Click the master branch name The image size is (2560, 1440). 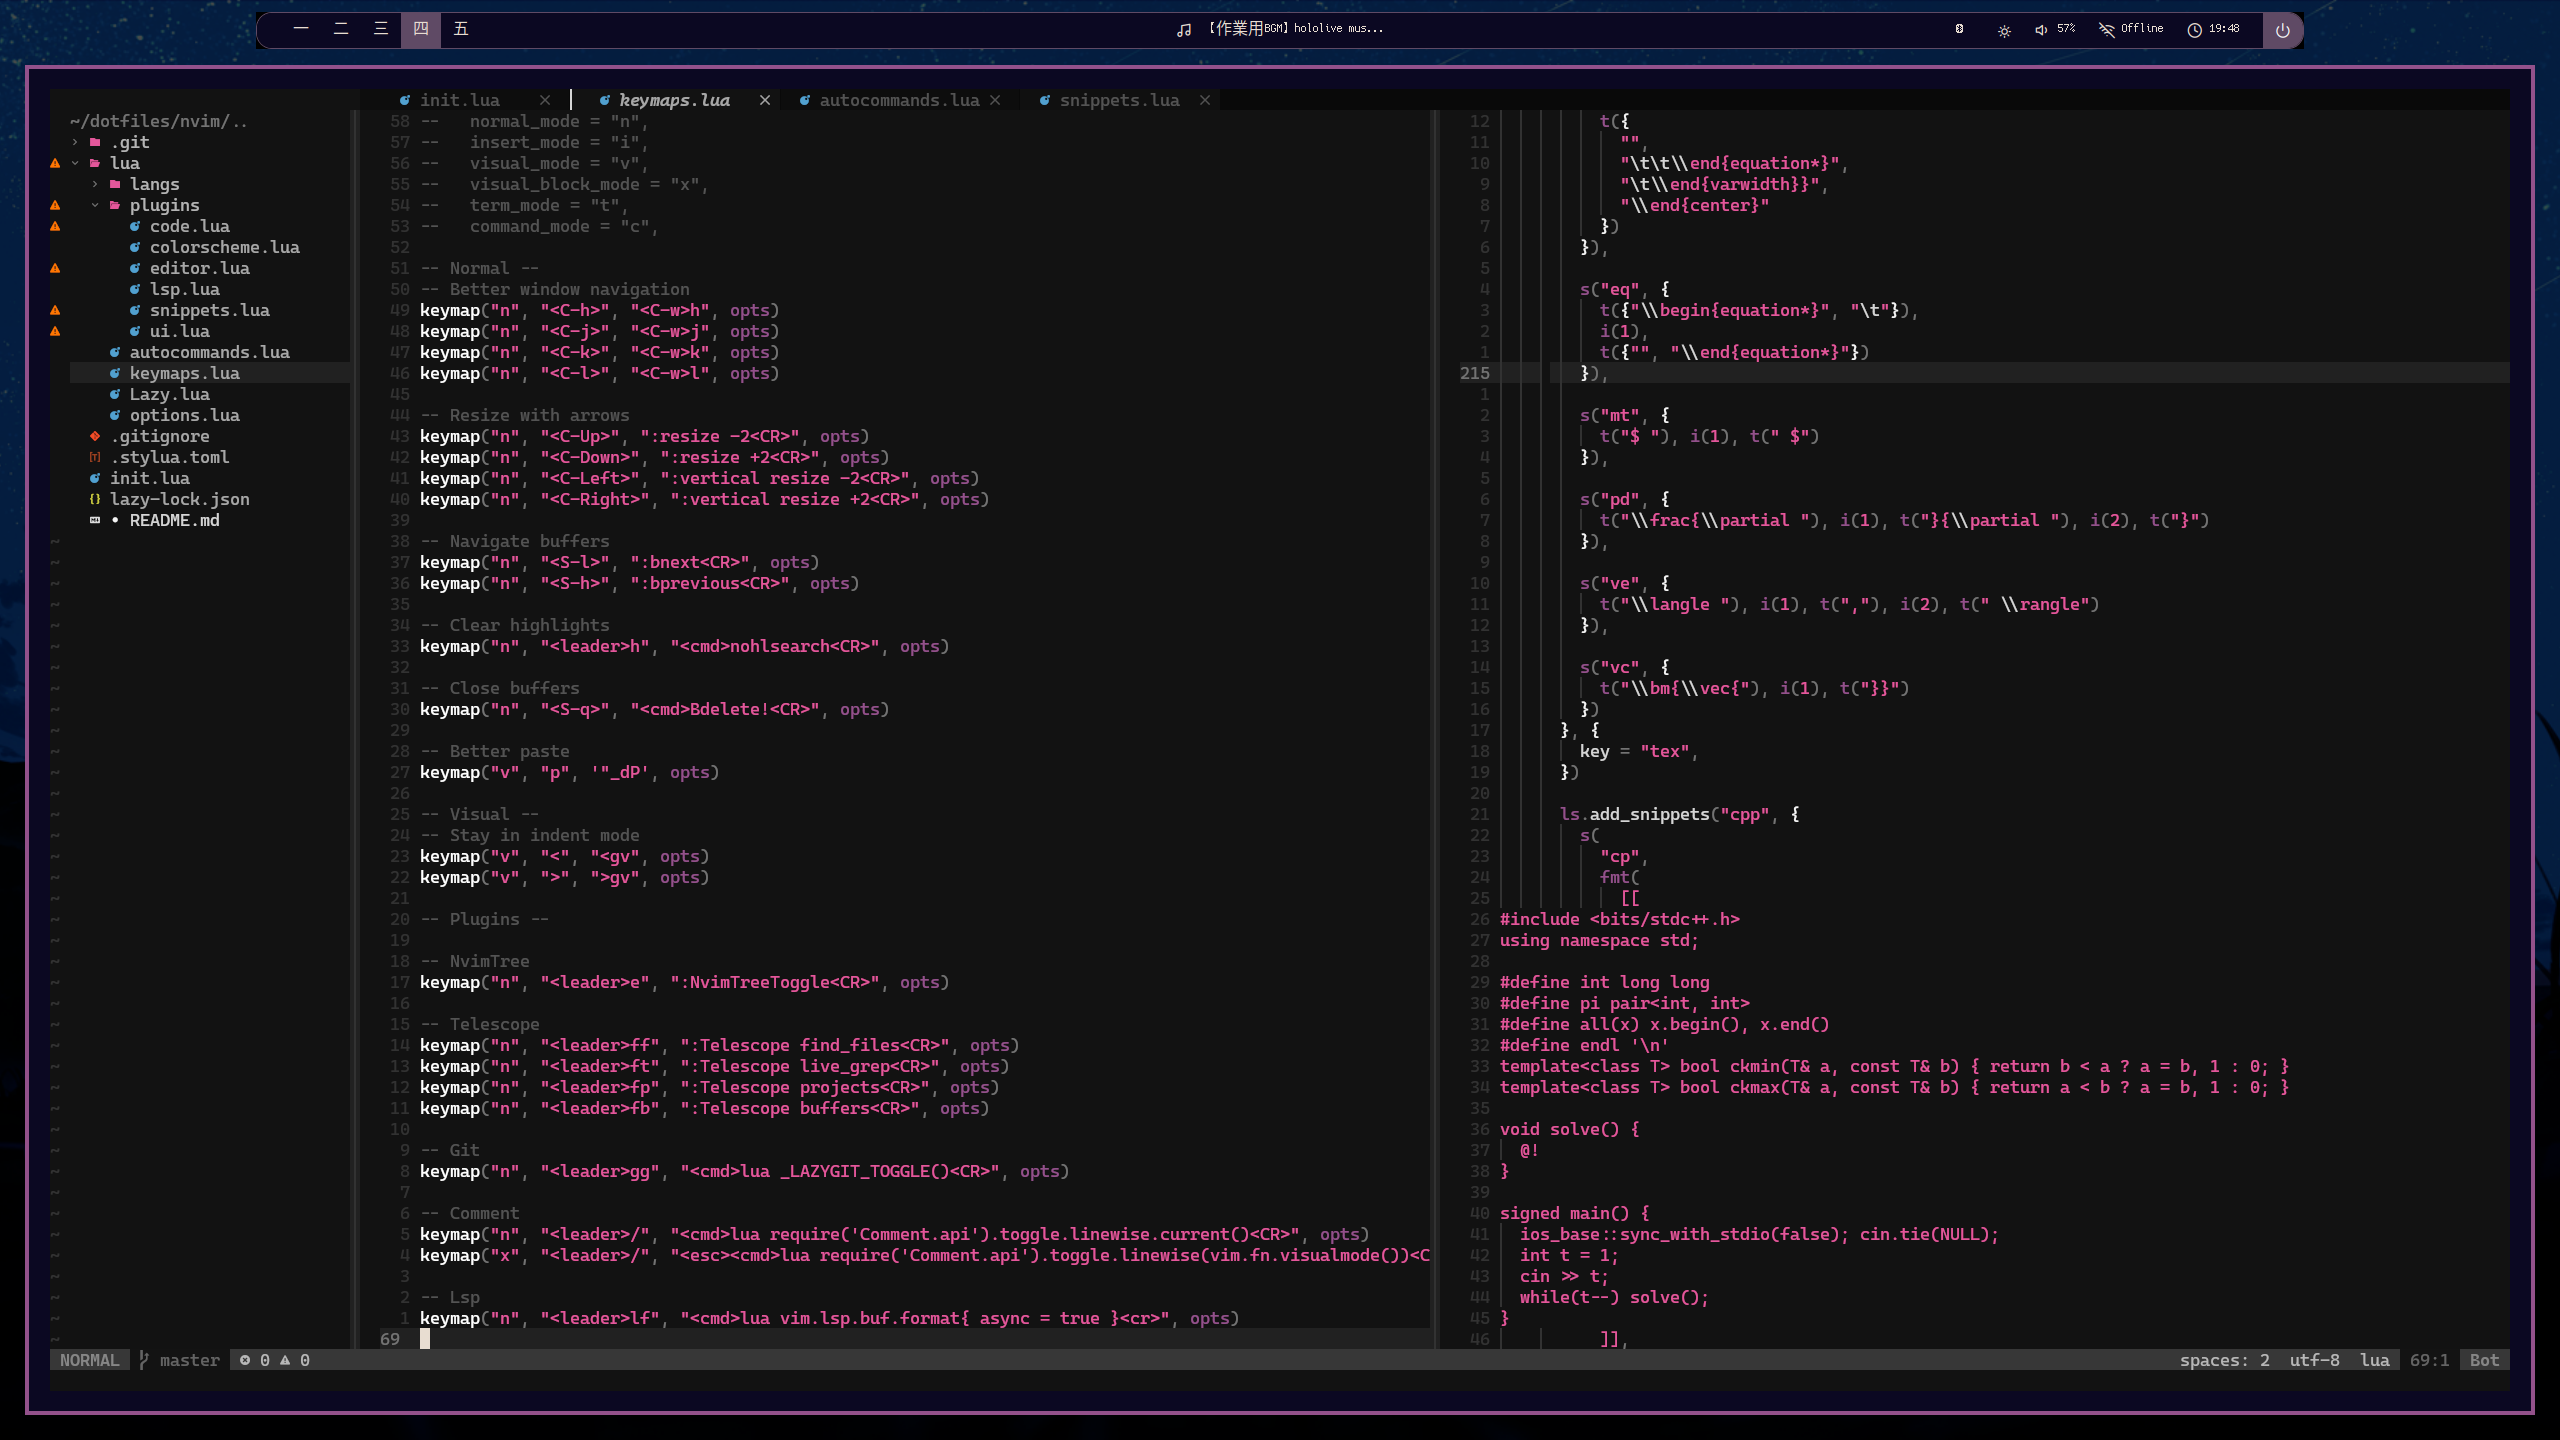190,1360
